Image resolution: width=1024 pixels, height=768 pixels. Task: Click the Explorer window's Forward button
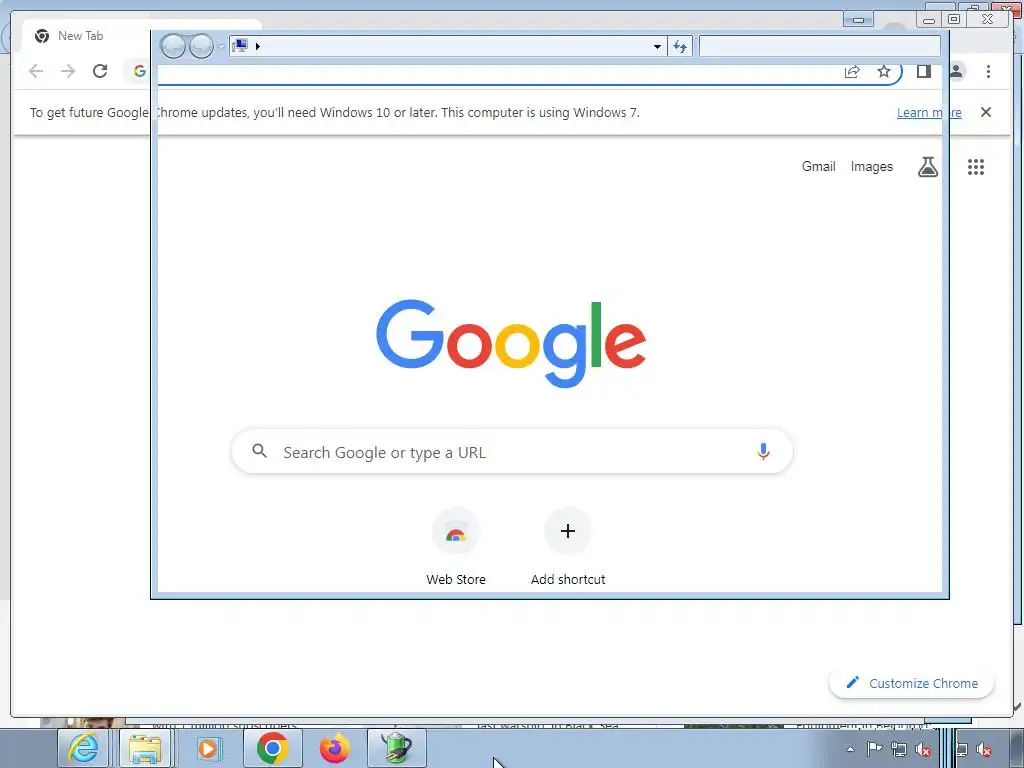click(201, 46)
